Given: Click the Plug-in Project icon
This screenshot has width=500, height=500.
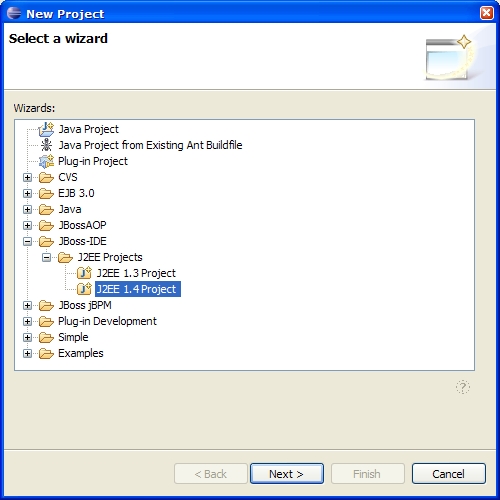Looking at the screenshot, I should (46, 161).
